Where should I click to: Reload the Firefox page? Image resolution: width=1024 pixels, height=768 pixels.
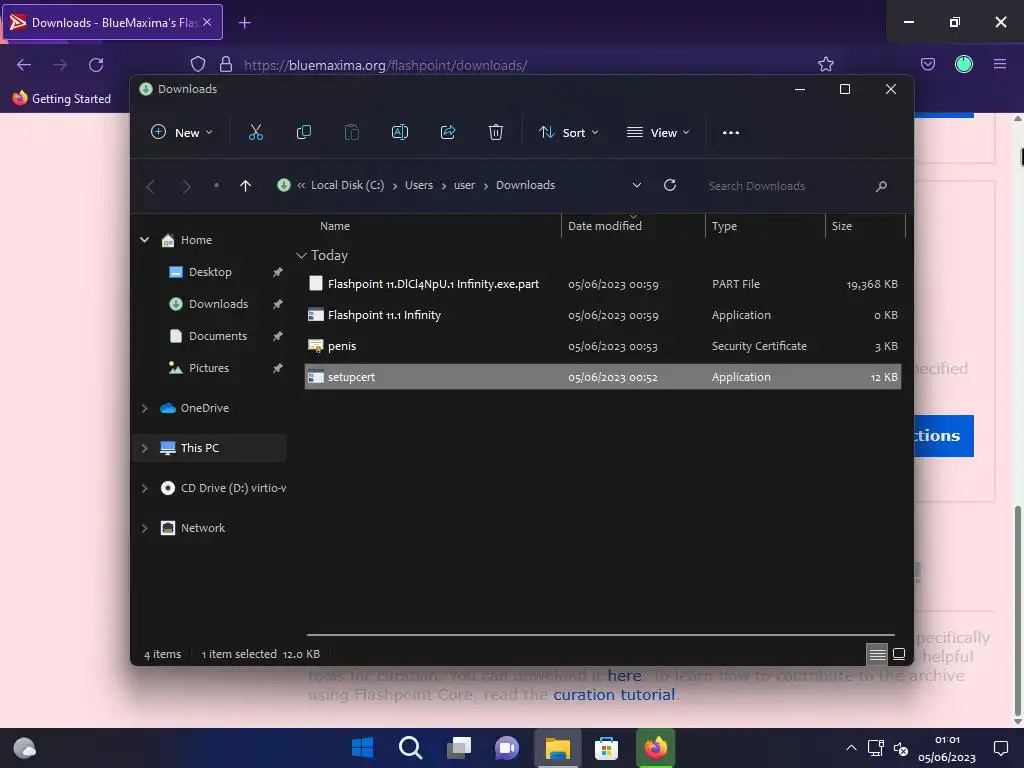(96, 65)
